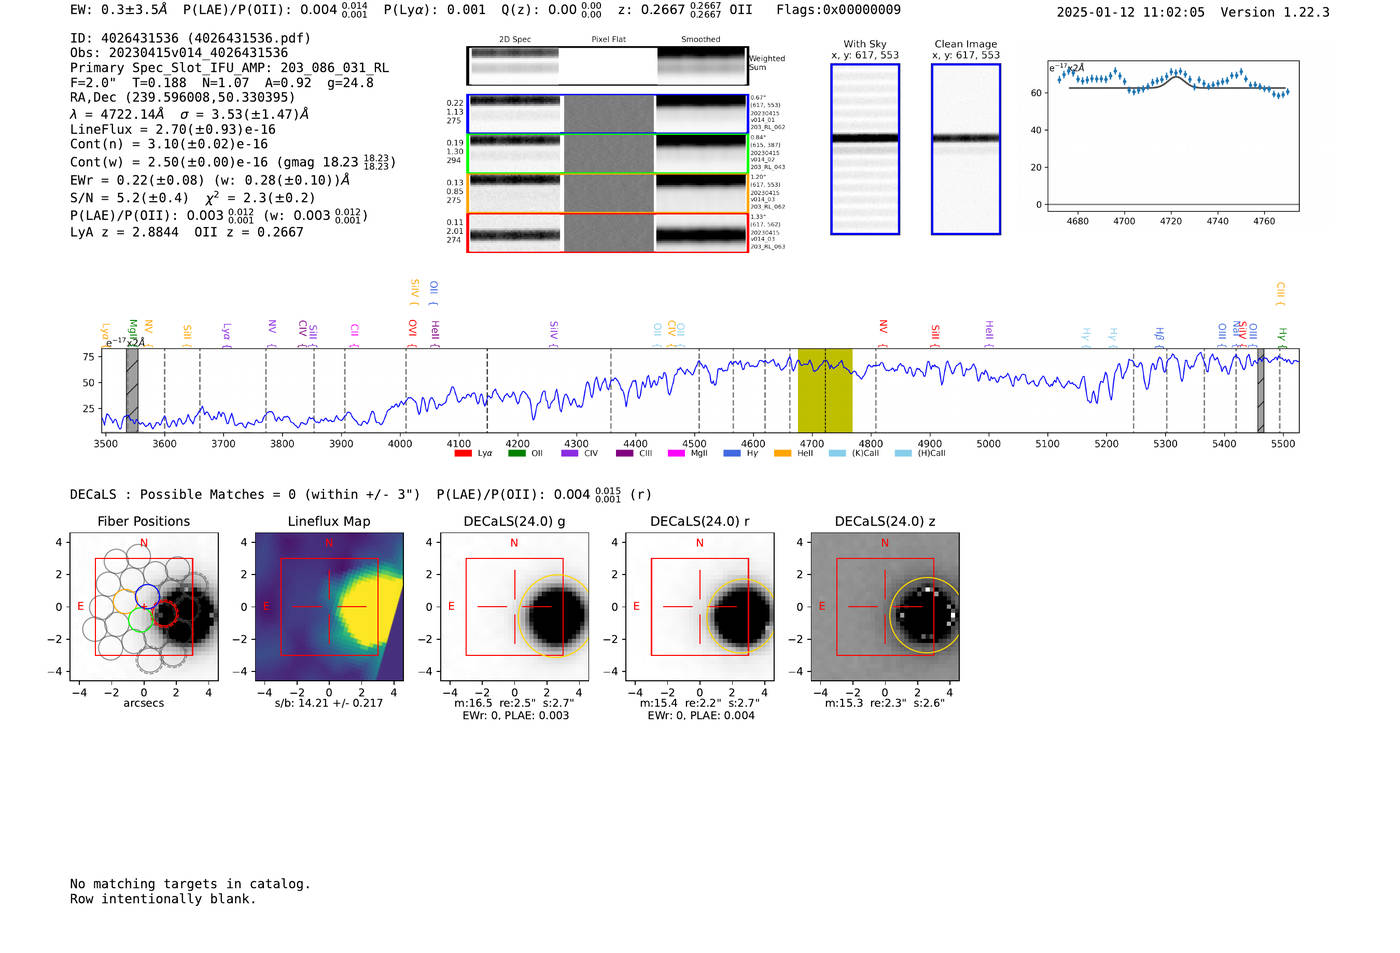This screenshot has height=953, width=1400.
Task: Open the DECaLS(24.0) r image
Action: [x=699, y=607]
